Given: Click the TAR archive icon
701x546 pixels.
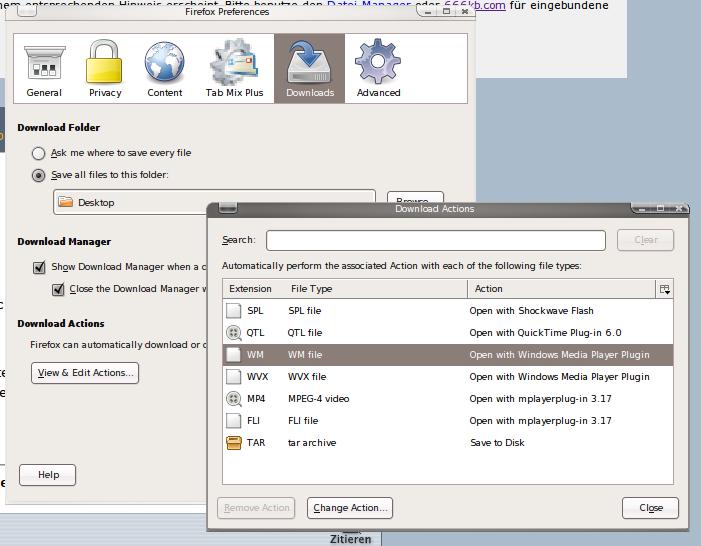Looking at the screenshot, I should (233, 443).
